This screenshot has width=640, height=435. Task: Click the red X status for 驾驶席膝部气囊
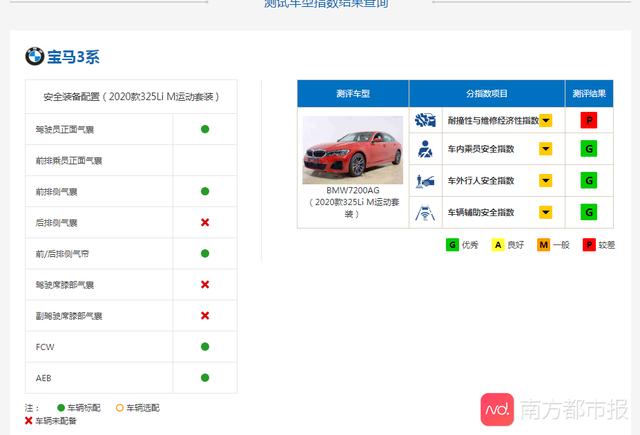[x=205, y=284]
